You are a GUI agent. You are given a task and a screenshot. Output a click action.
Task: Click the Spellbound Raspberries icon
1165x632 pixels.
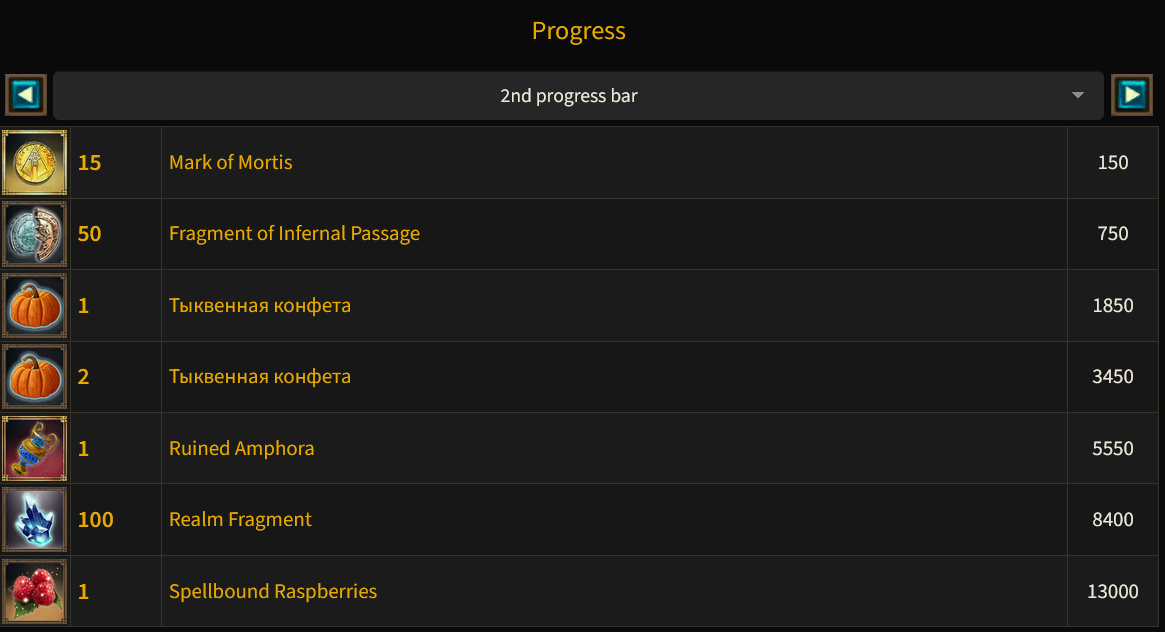35,591
